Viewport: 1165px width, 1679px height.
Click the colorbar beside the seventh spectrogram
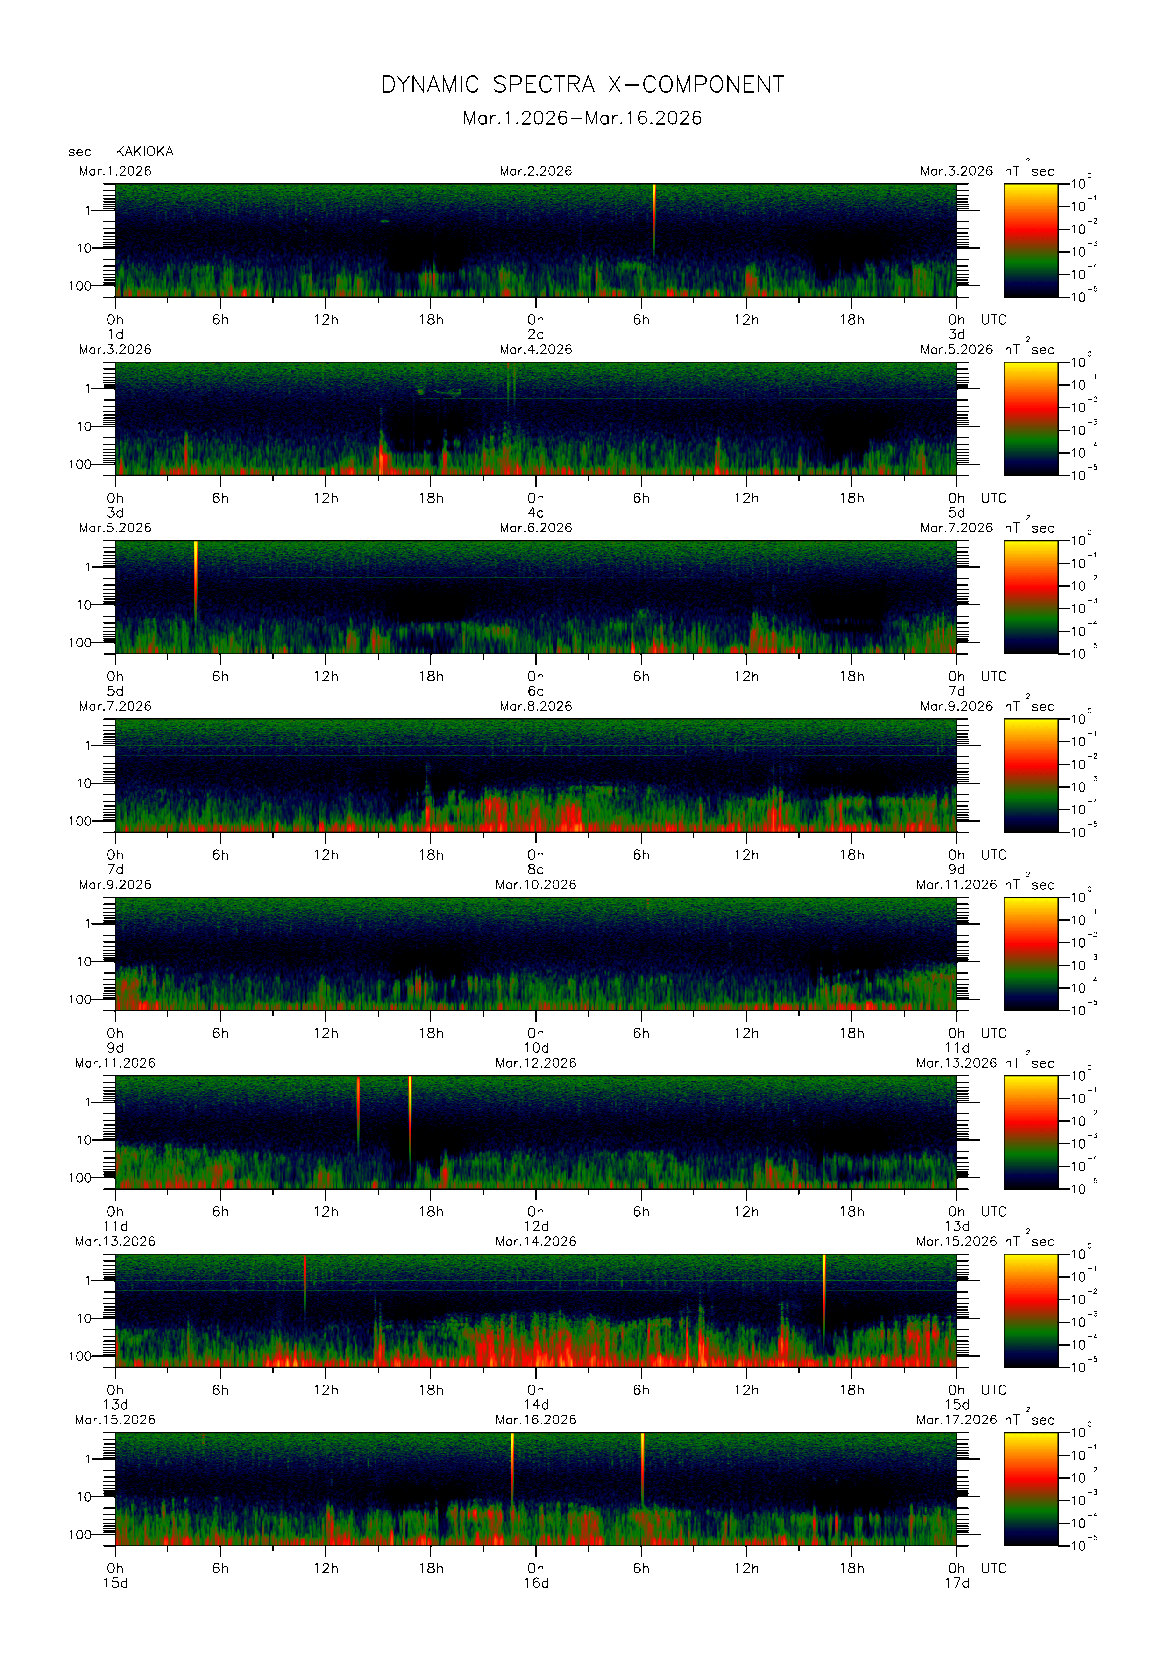click(x=1030, y=1310)
